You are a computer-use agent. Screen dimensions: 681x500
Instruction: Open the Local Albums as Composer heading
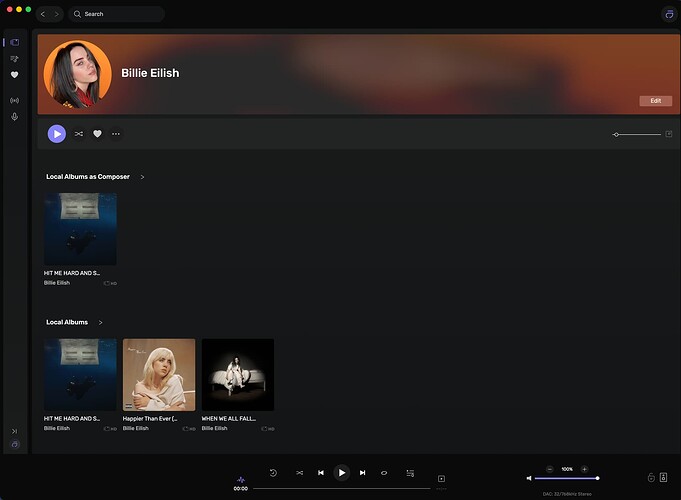click(x=88, y=177)
